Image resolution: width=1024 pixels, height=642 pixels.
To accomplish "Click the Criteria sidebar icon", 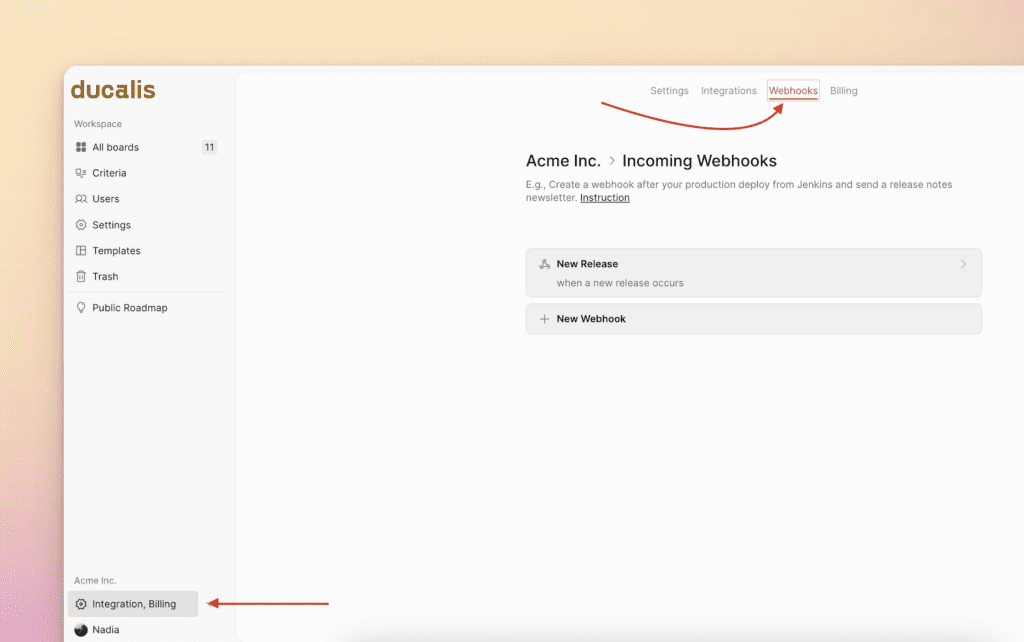I will [81, 173].
